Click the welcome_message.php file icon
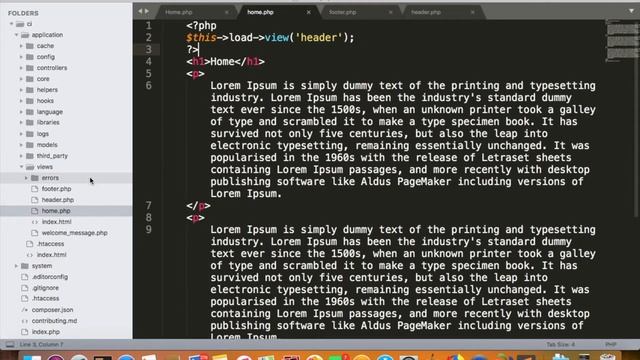This screenshot has width=640, height=360. [35, 233]
